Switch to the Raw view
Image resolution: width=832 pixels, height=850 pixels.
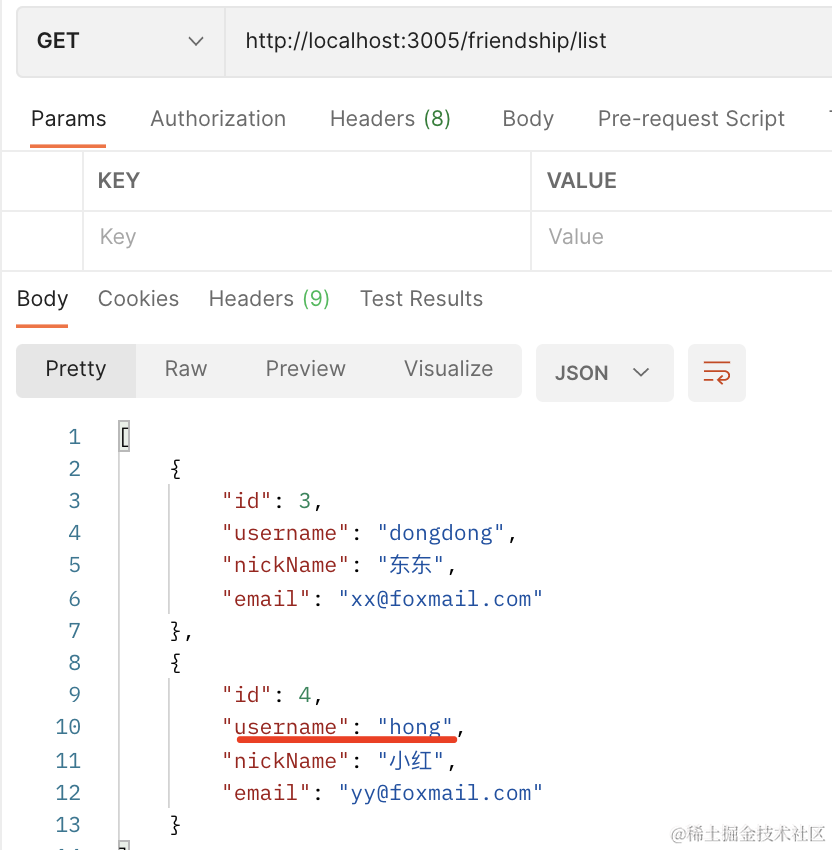coord(186,369)
